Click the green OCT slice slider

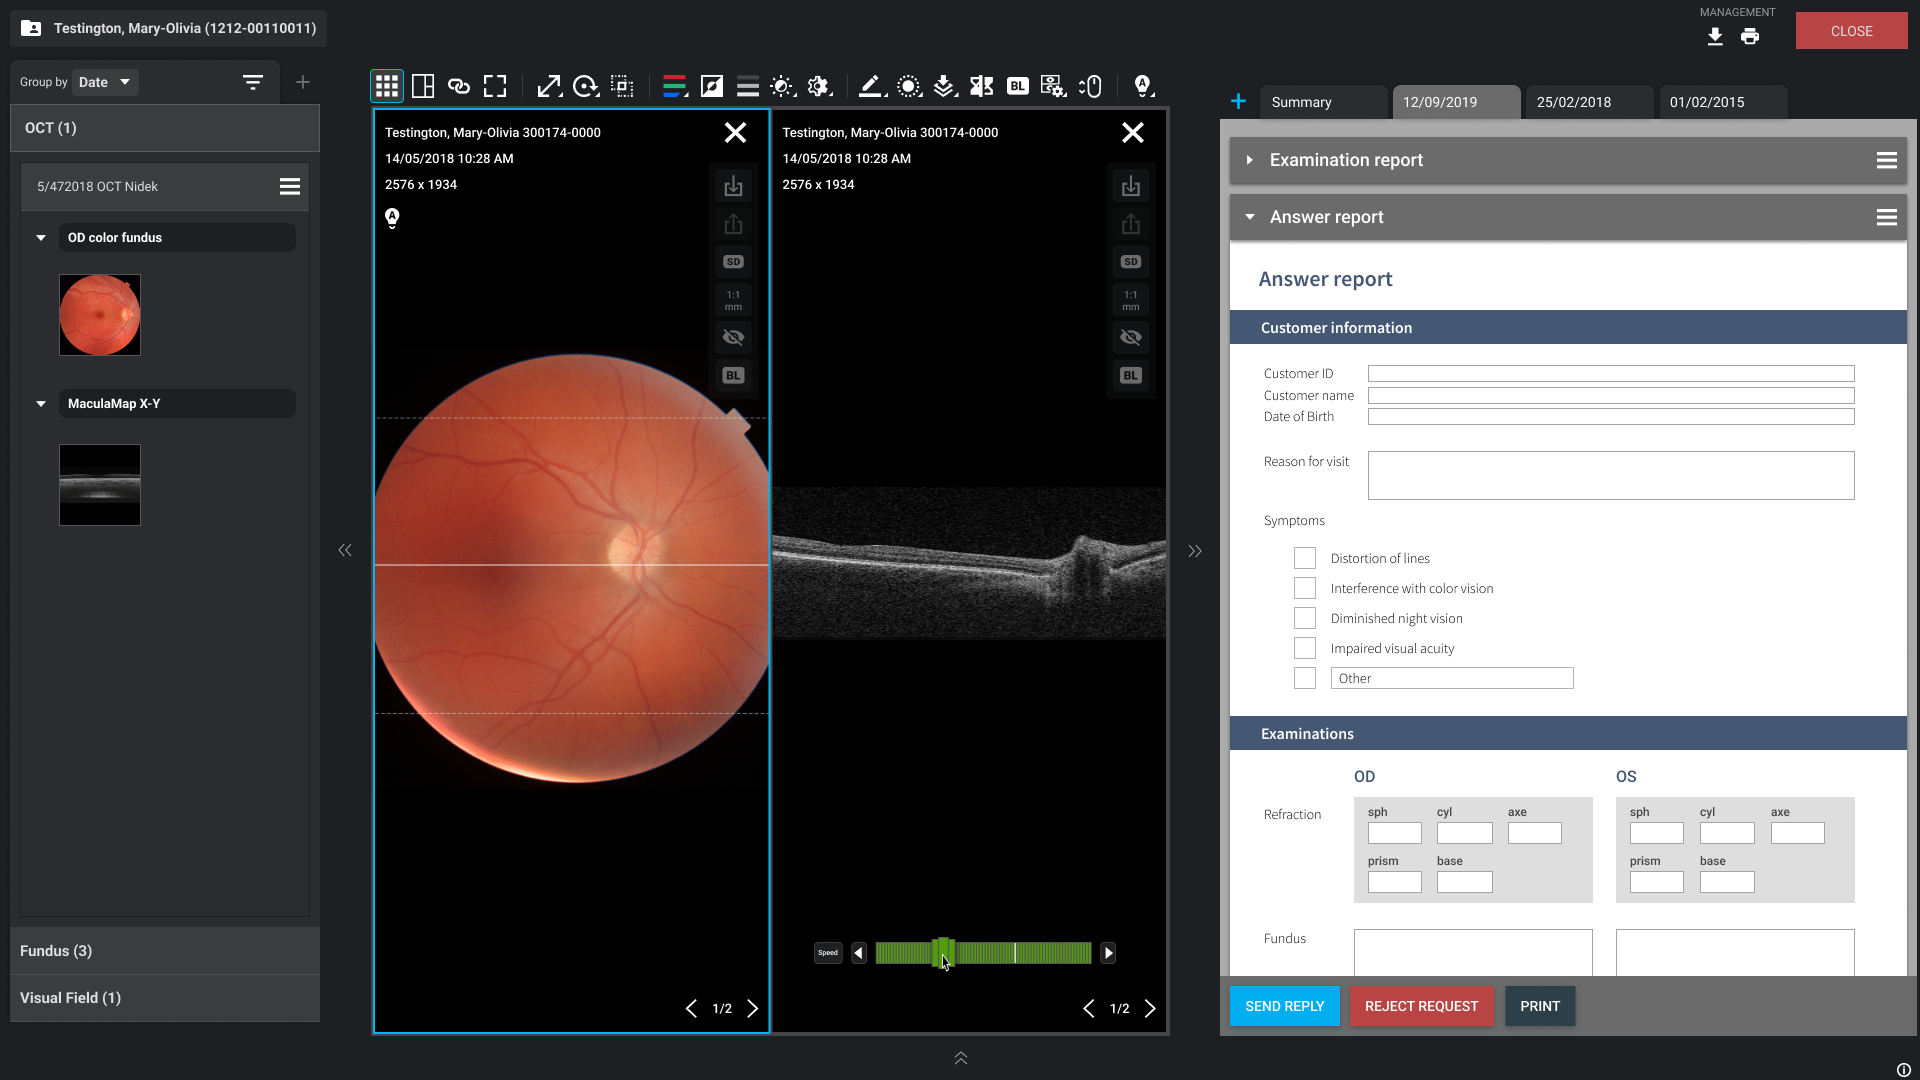tap(983, 953)
